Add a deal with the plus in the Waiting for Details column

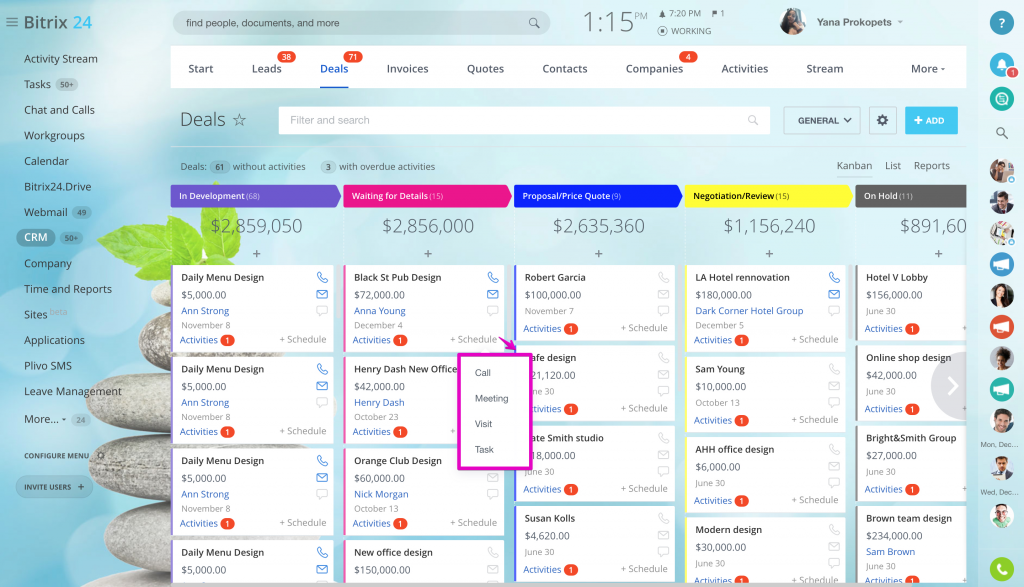[x=428, y=253]
